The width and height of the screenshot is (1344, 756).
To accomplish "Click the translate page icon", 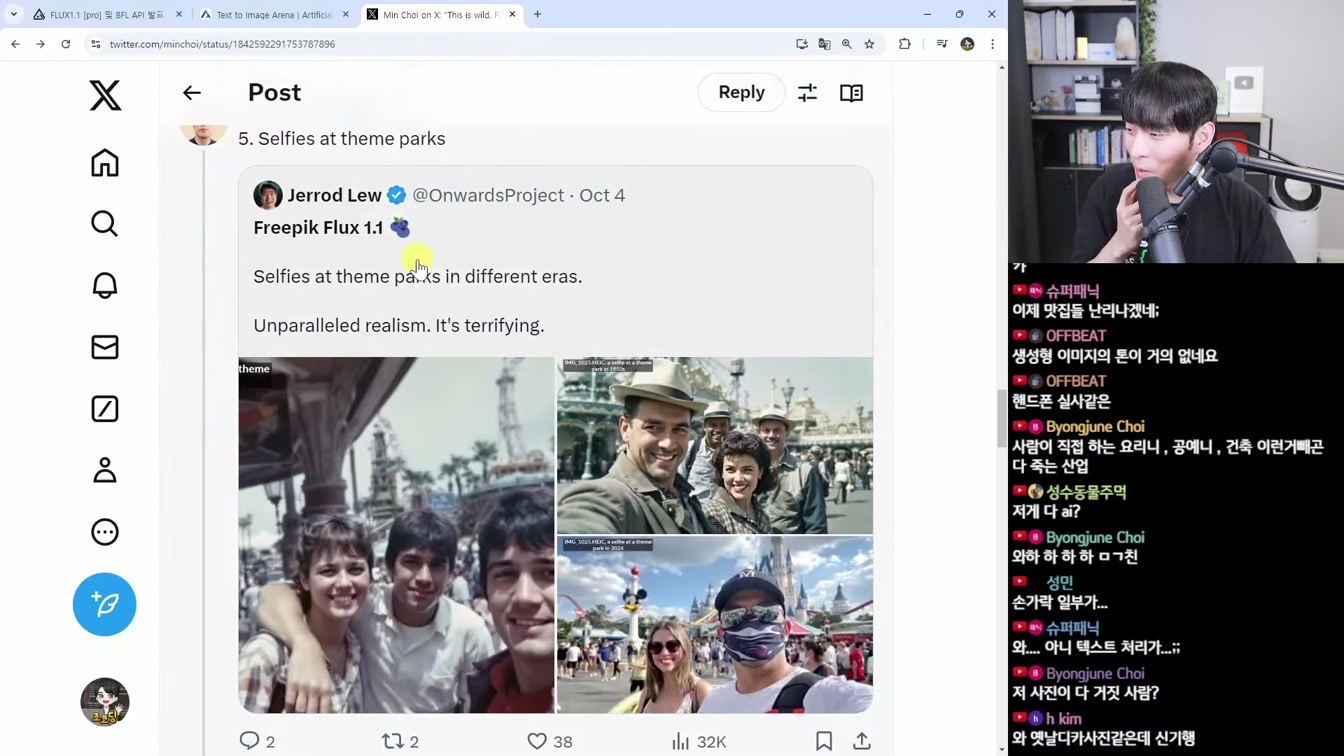I will (x=824, y=44).
